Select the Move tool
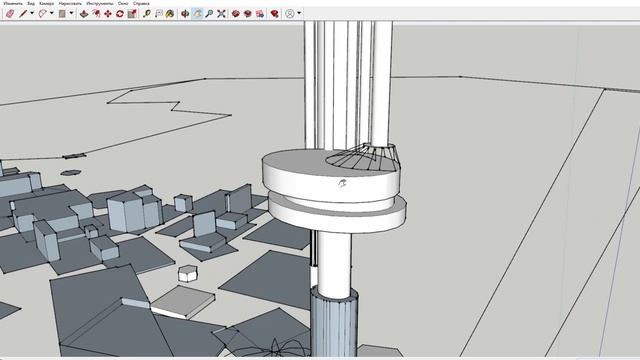 (108, 14)
